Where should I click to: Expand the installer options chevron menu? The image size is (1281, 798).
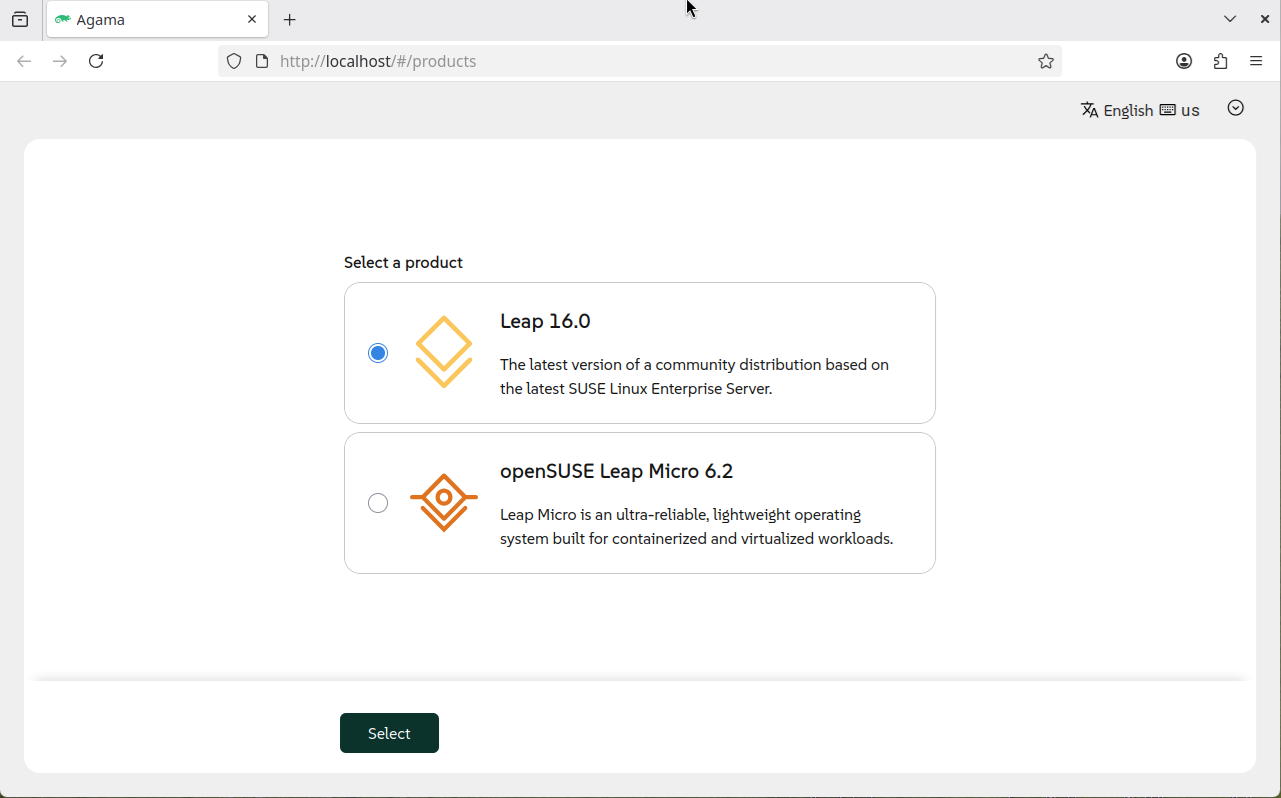click(x=1236, y=108)
